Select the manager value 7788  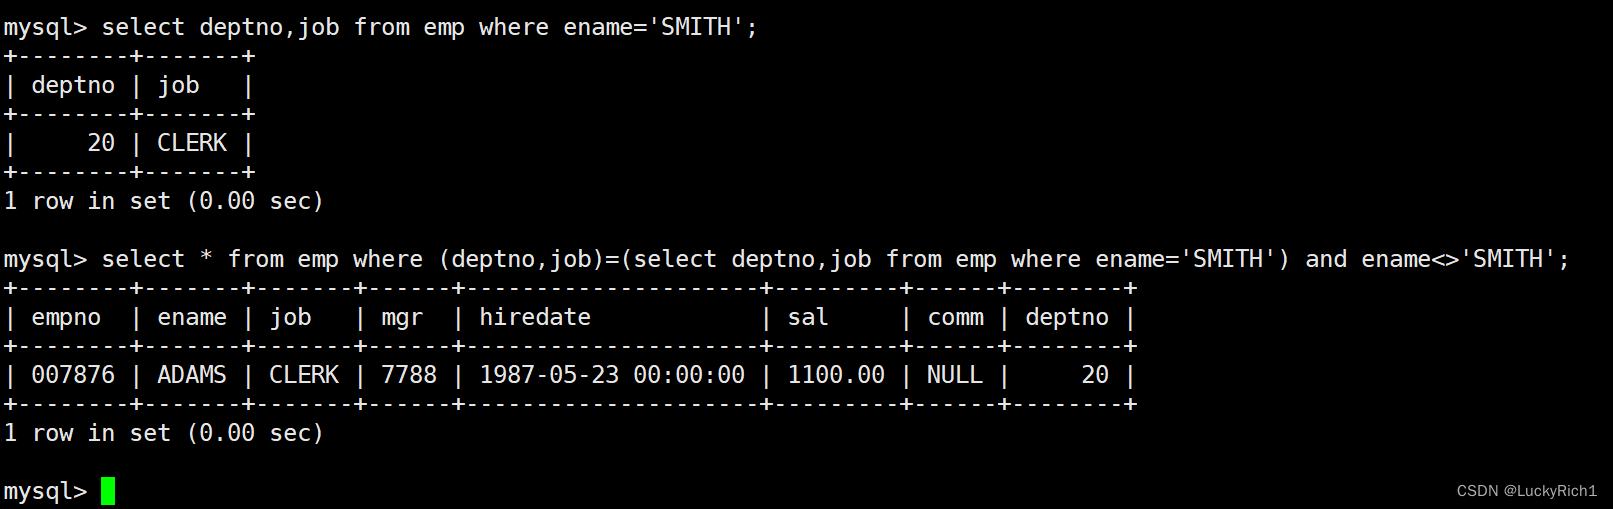[x=409, y=375]
